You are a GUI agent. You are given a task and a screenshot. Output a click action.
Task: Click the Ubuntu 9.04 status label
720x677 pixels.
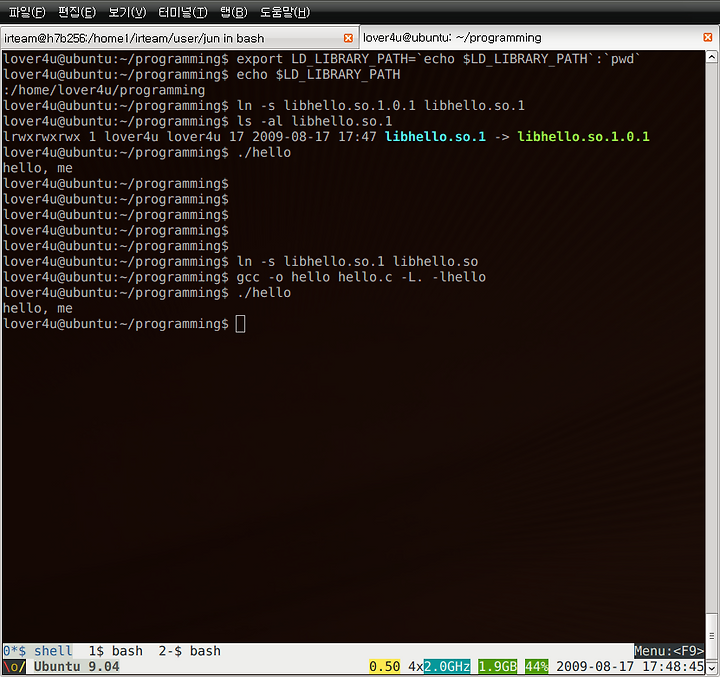(77, 666)
